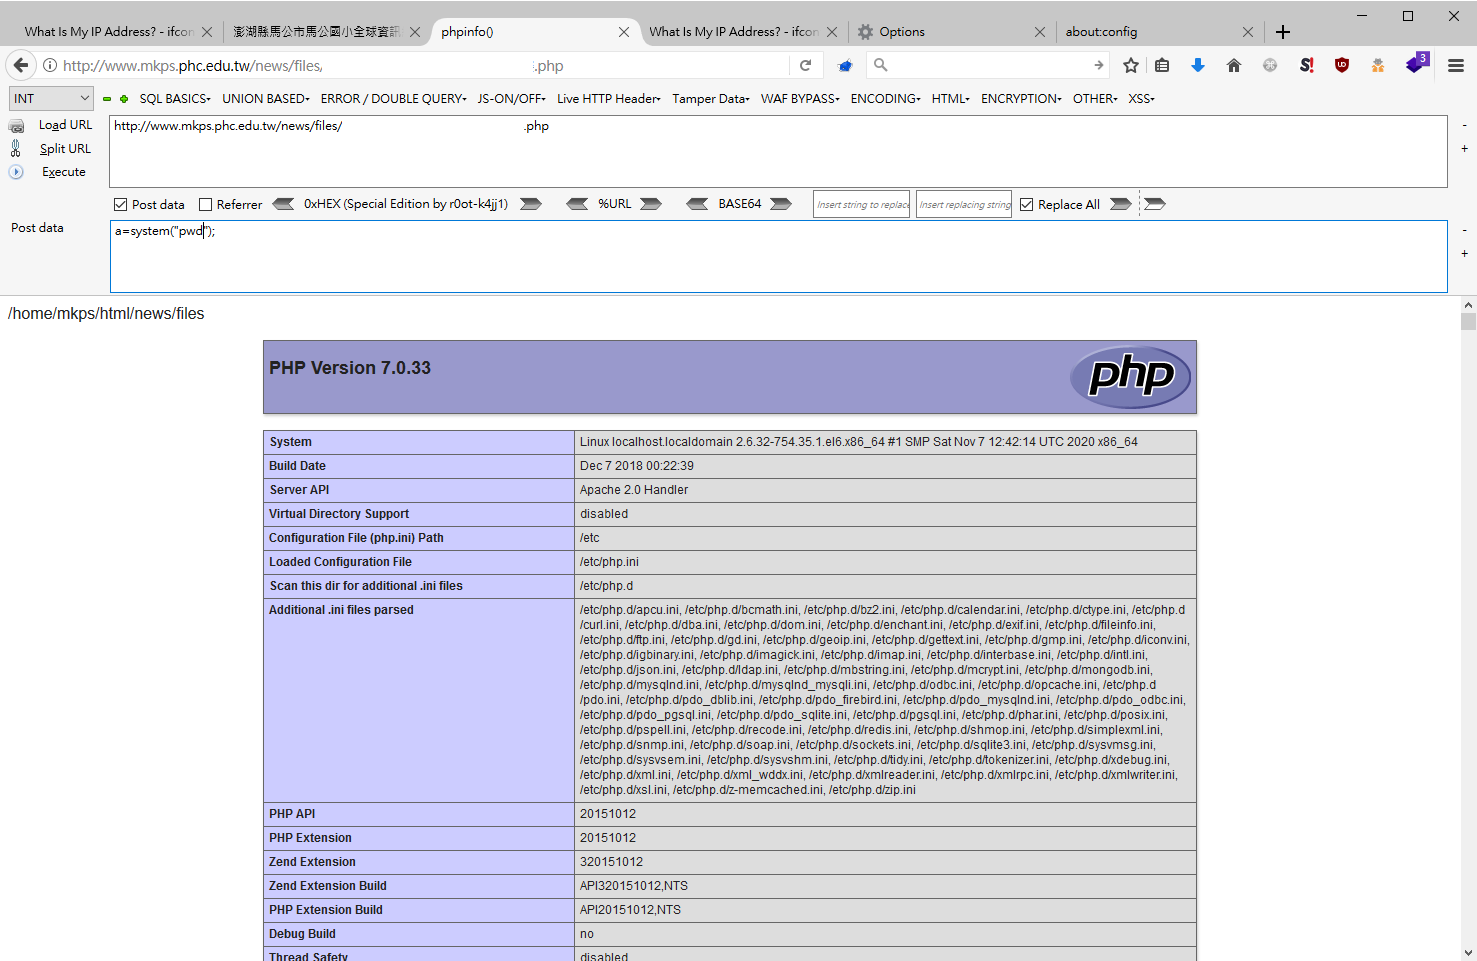This screenshot has height=961, width=1477.
Task: Click the Load URL icon
Action: 17,126
